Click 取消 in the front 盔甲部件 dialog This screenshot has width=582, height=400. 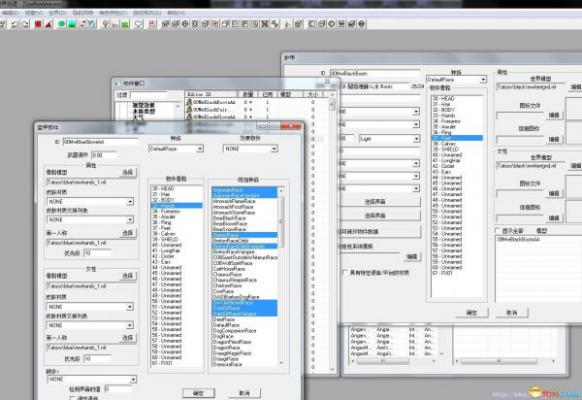pos(244,393)
